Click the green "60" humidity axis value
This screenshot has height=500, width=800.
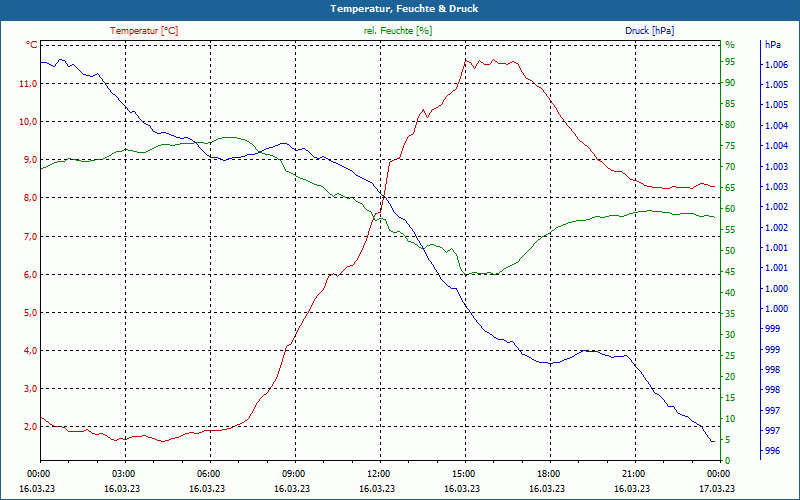coord(730,208)
